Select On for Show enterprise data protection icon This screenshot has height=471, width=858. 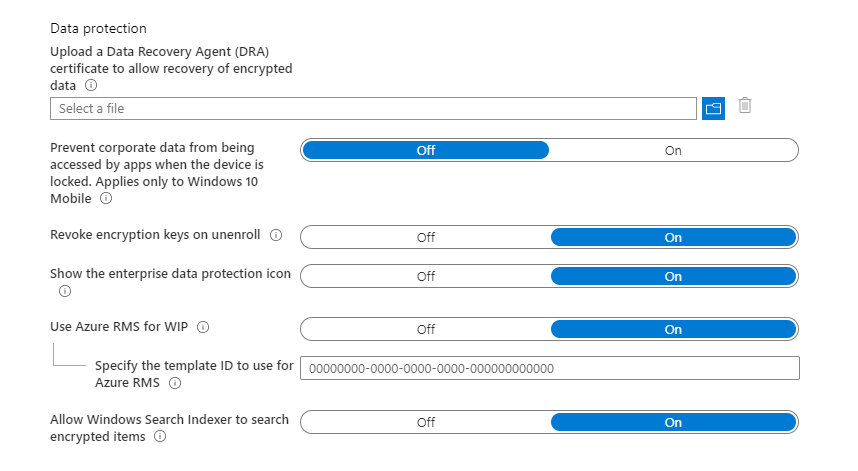[x=673, y=276]
